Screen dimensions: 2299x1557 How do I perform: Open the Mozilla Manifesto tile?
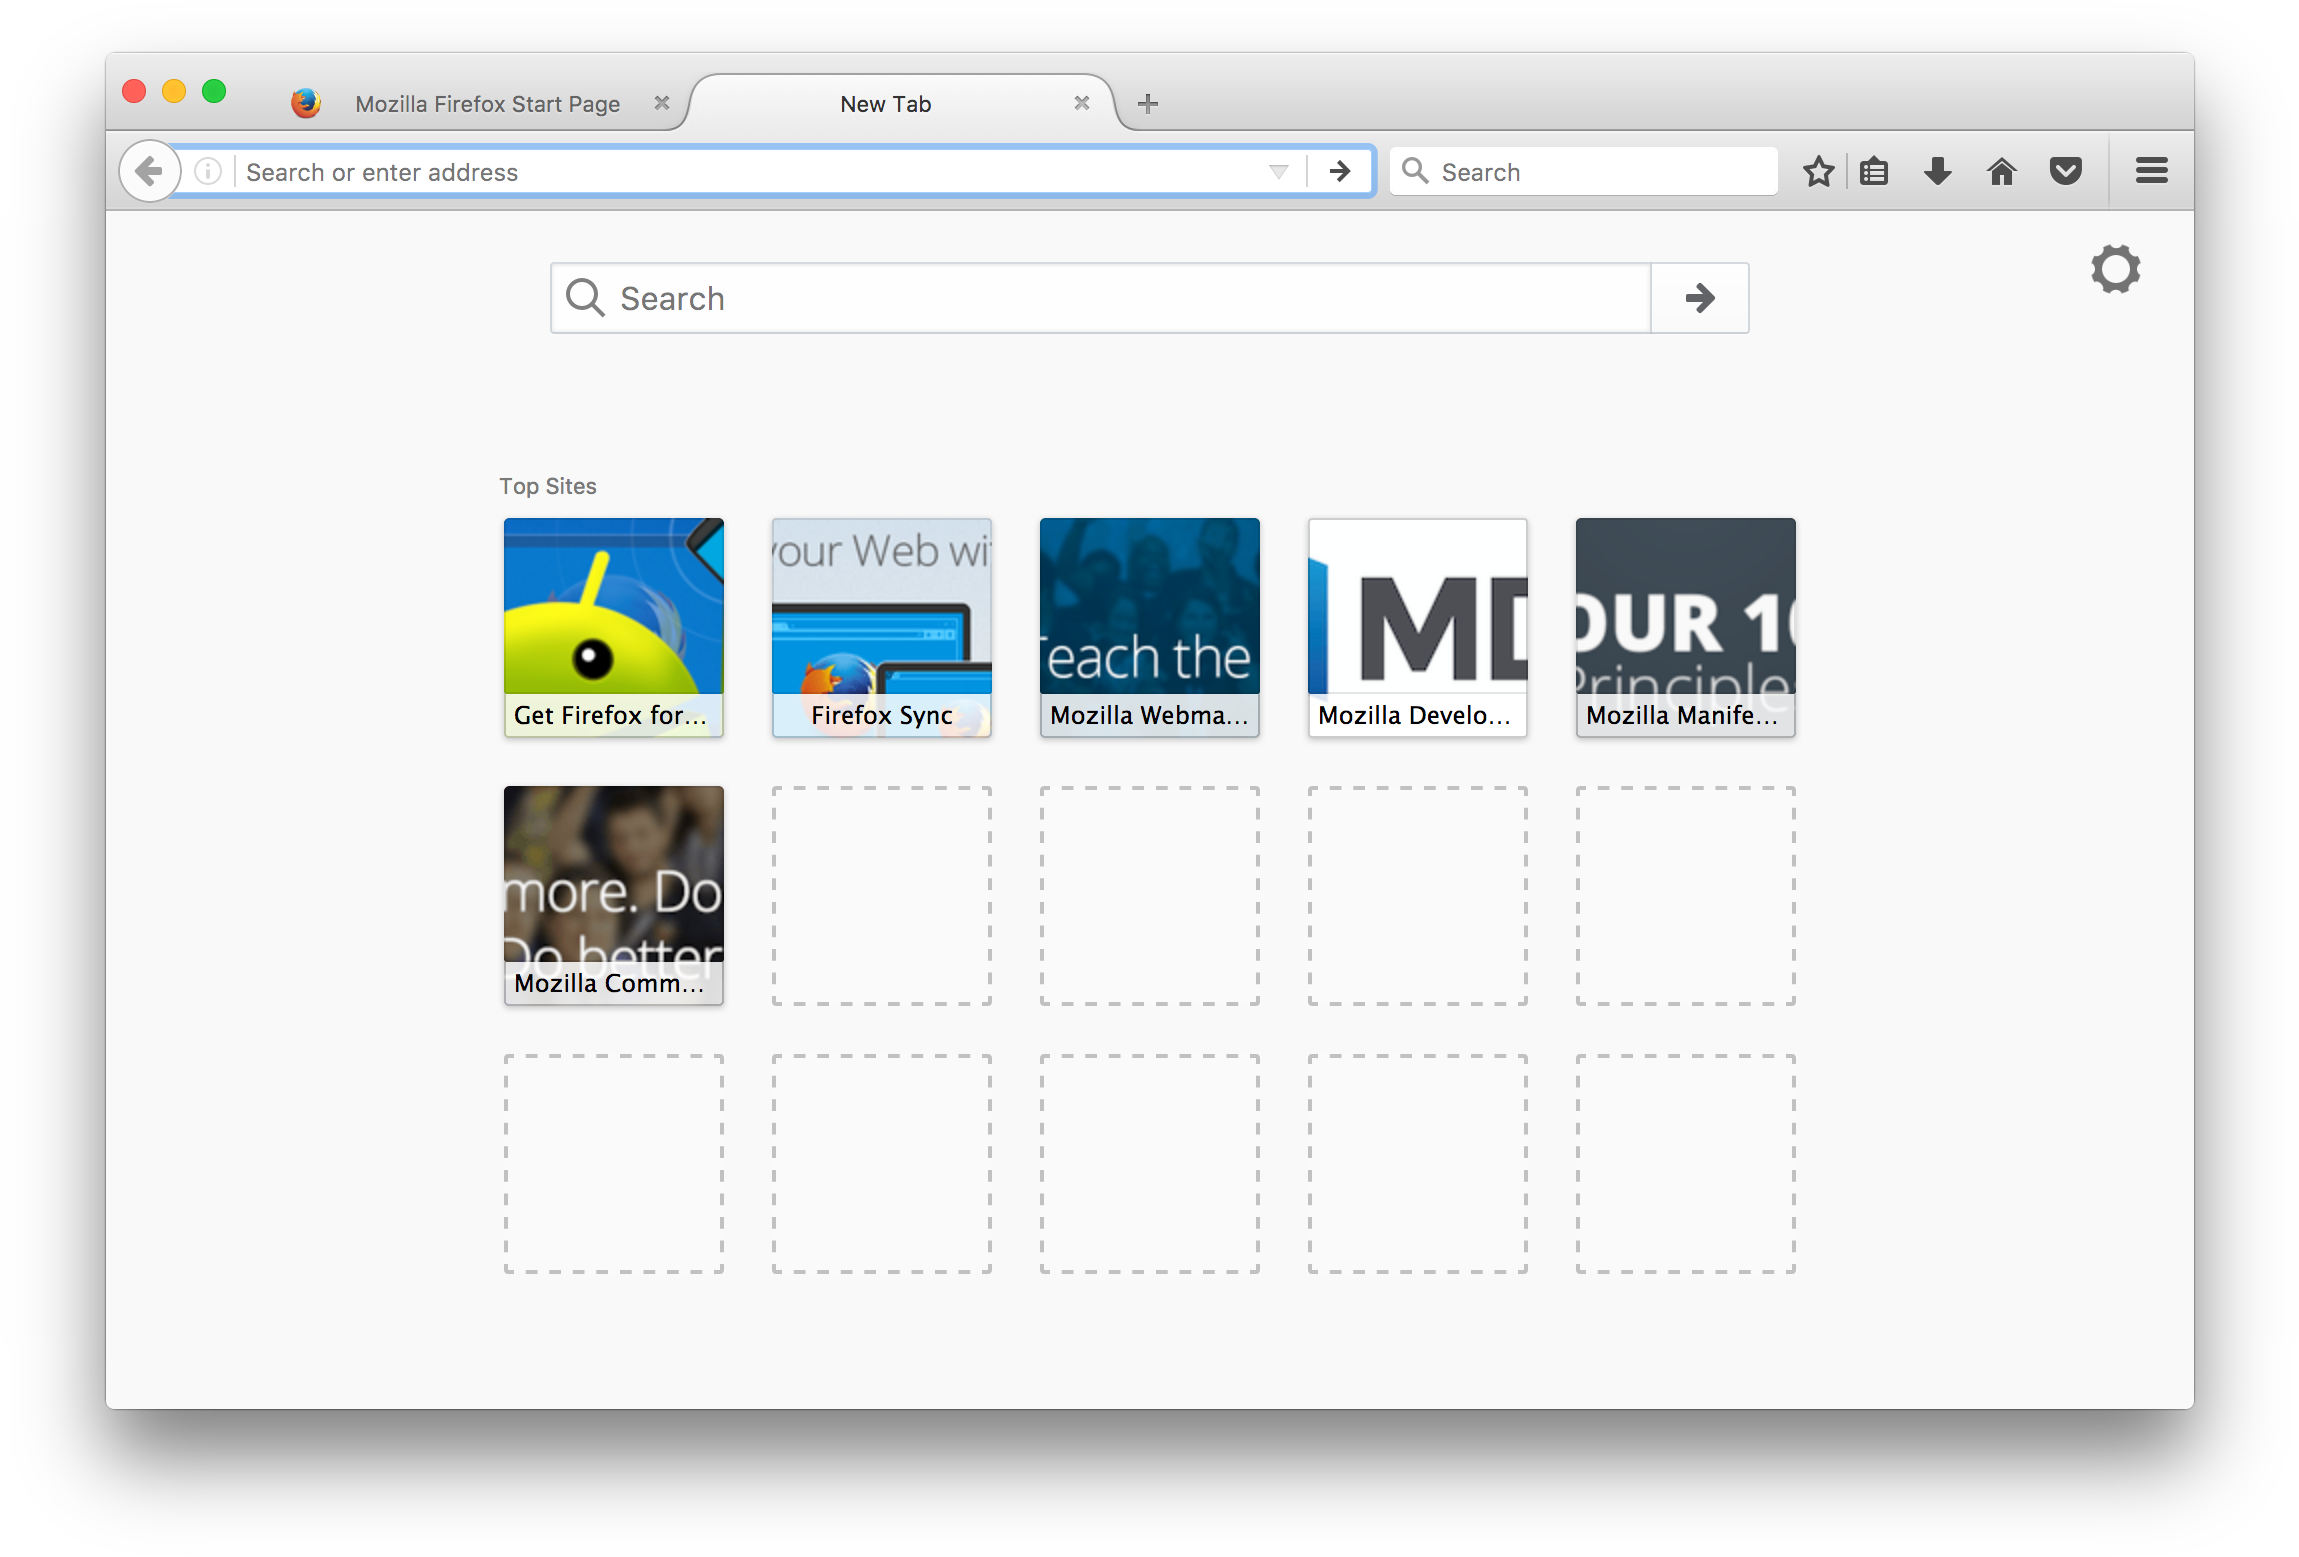[1686, 627]
